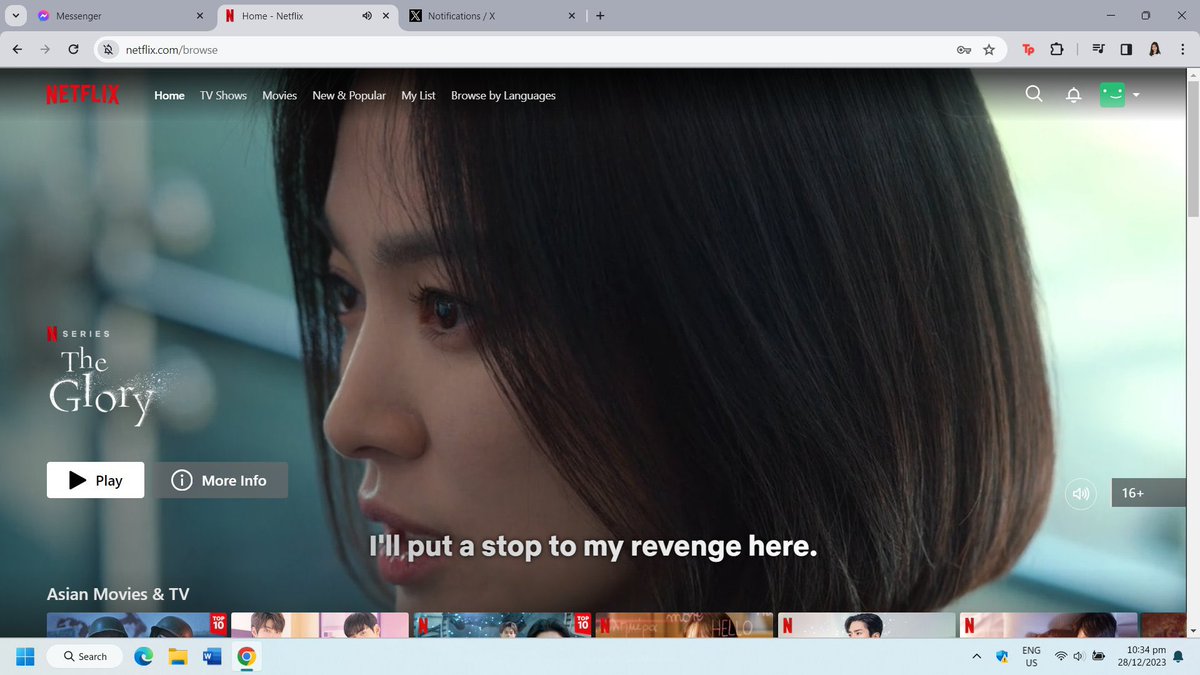Open Netflix search
Screen dimensions: 1200x675
click(1034, 94)
